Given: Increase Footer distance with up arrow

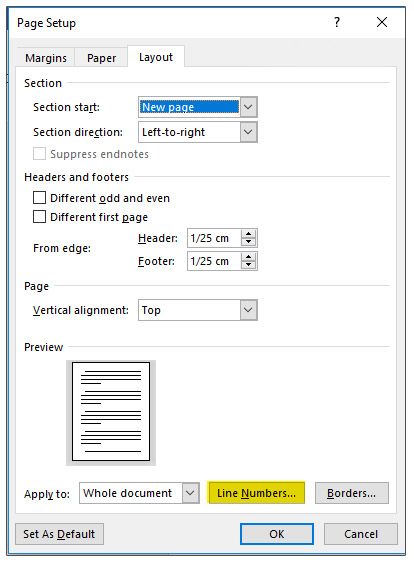Looking at the screenshot, I should (x=248, y=257).
